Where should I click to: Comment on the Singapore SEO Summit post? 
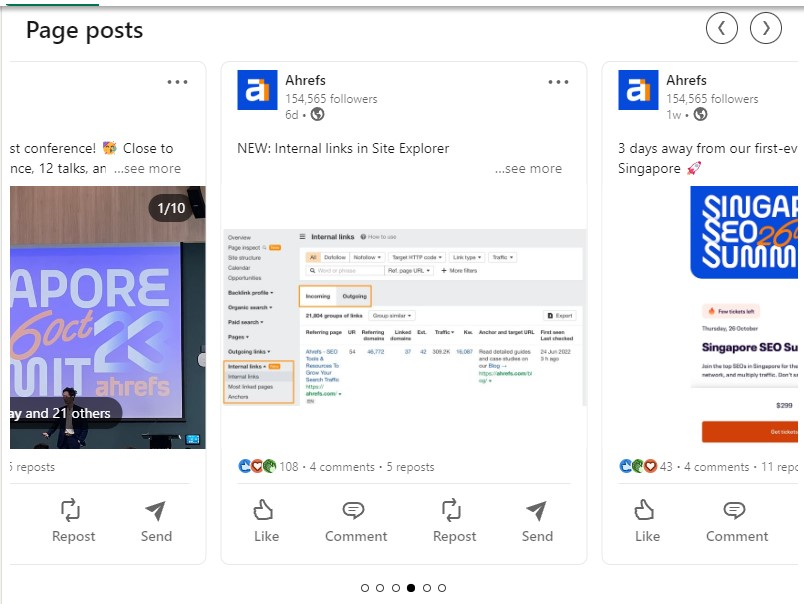click(737, 521)
